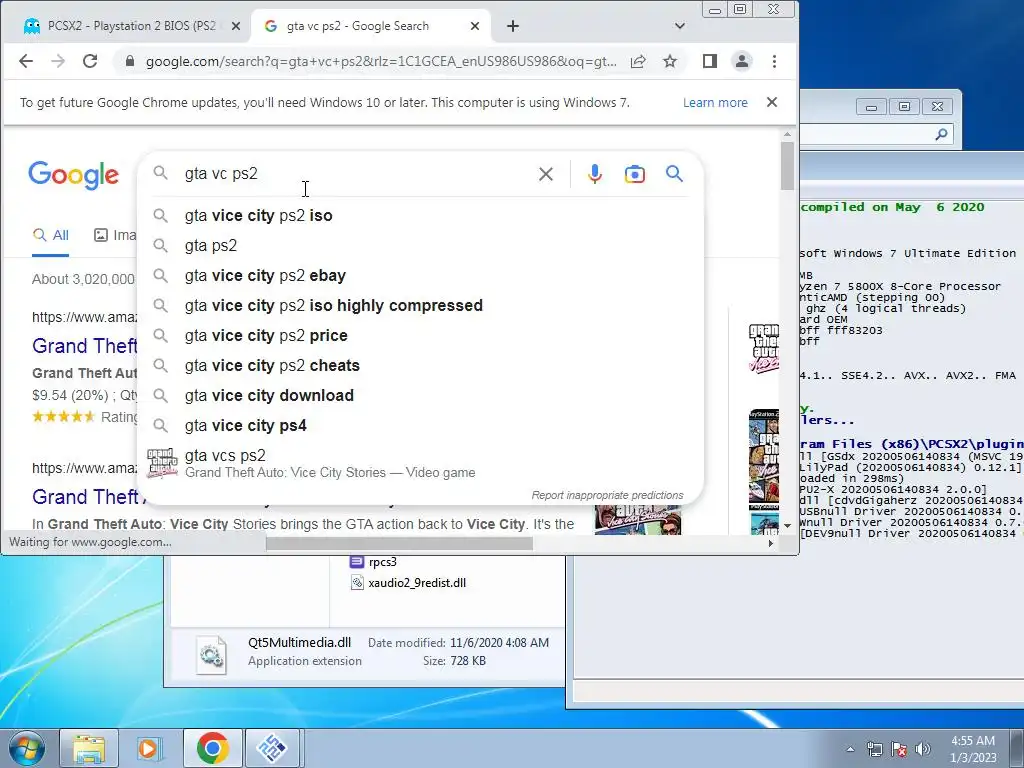Click the vertical scrollbar thumb in Chrome
The image size is (1024, 768).
click(788, 166)
